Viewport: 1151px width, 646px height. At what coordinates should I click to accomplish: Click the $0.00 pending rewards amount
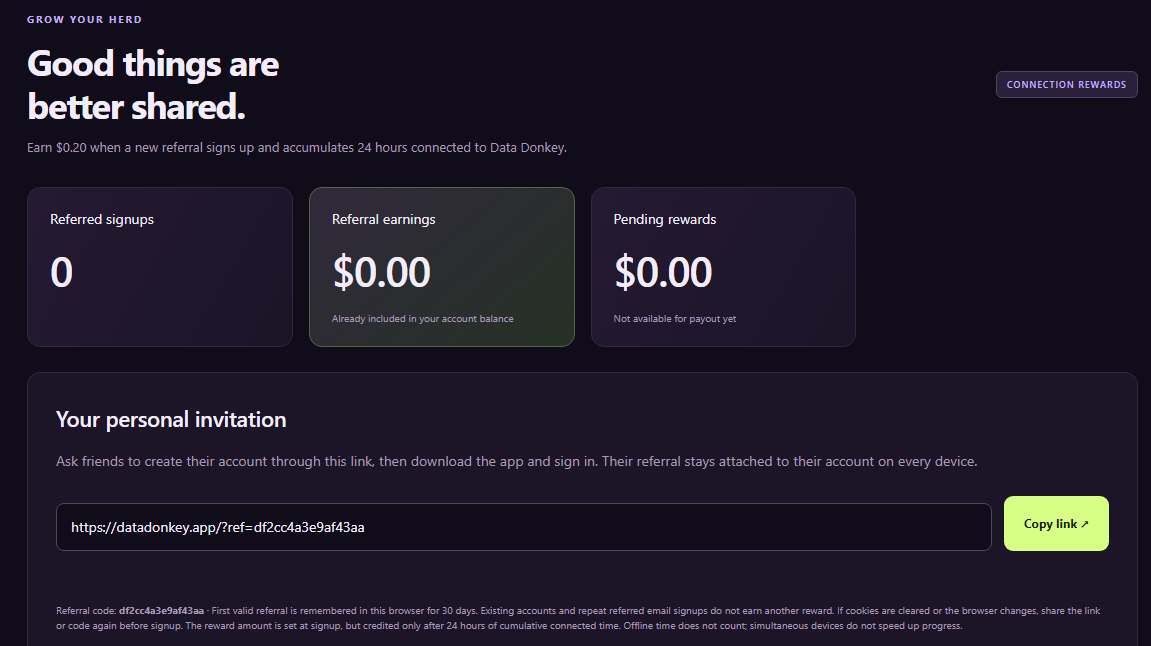pyautogui.click(x=663, y=272)
